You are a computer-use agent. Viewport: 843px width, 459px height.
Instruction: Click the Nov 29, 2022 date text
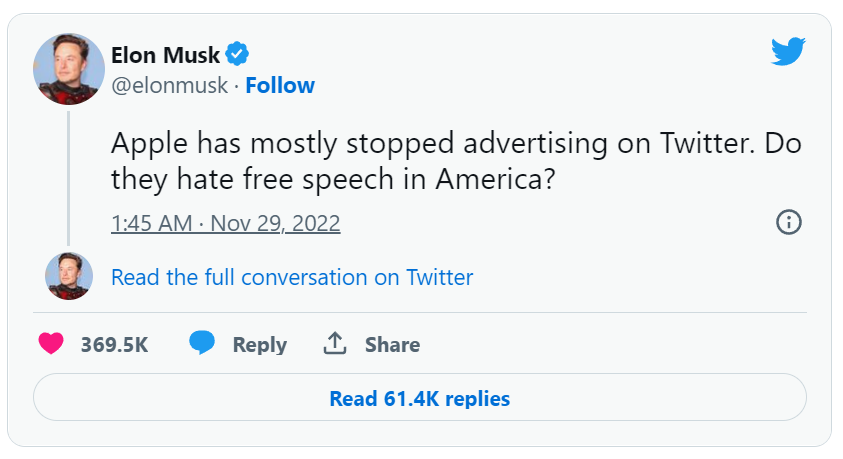(x=279, y=222)
